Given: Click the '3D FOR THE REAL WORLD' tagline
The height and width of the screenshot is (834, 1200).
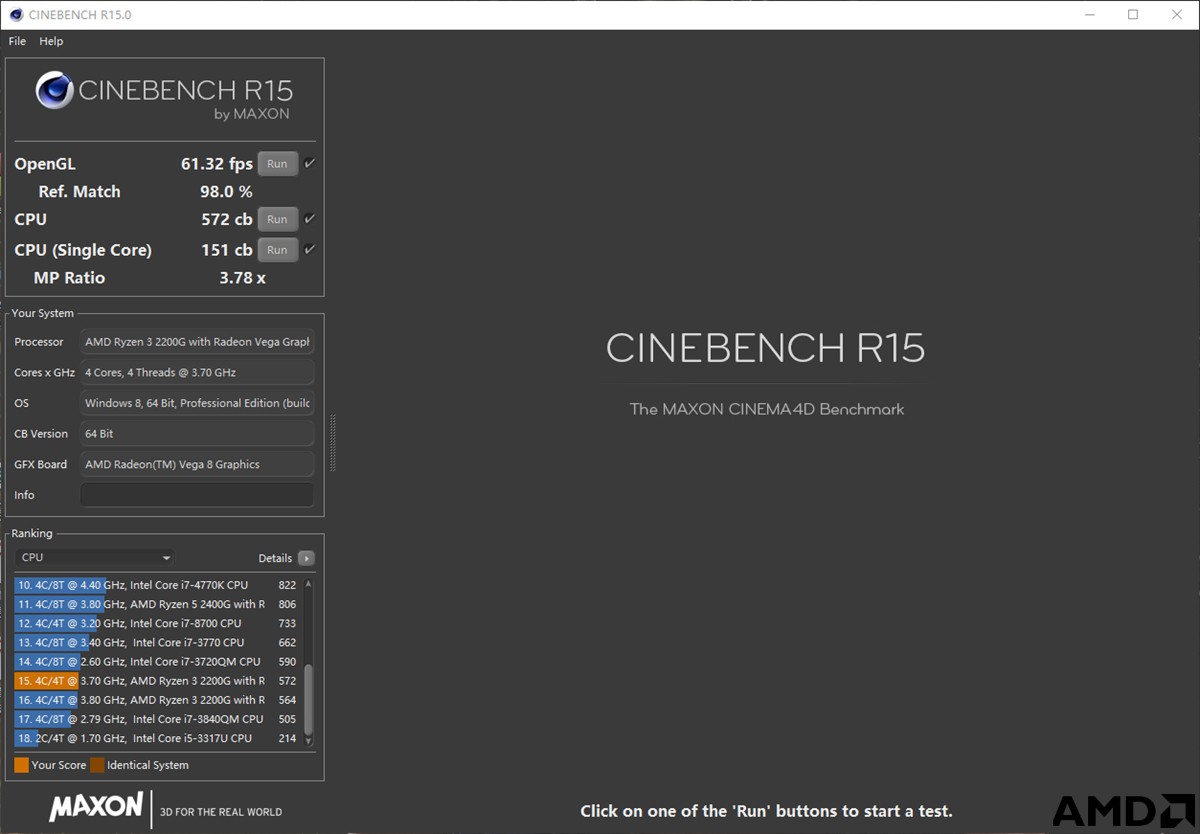Looking at the screenshot, I should 222,812.
